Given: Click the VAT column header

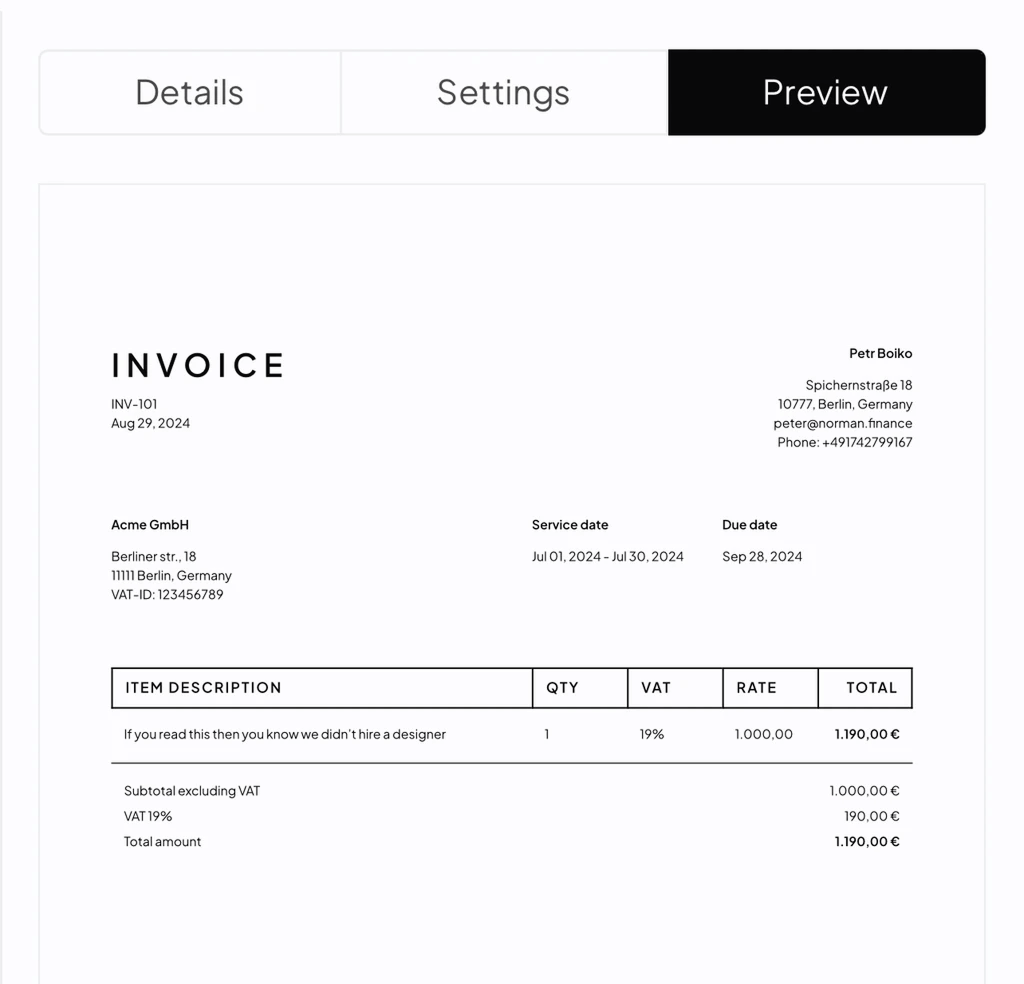Looking at the screenshot, I should point(656,688).
